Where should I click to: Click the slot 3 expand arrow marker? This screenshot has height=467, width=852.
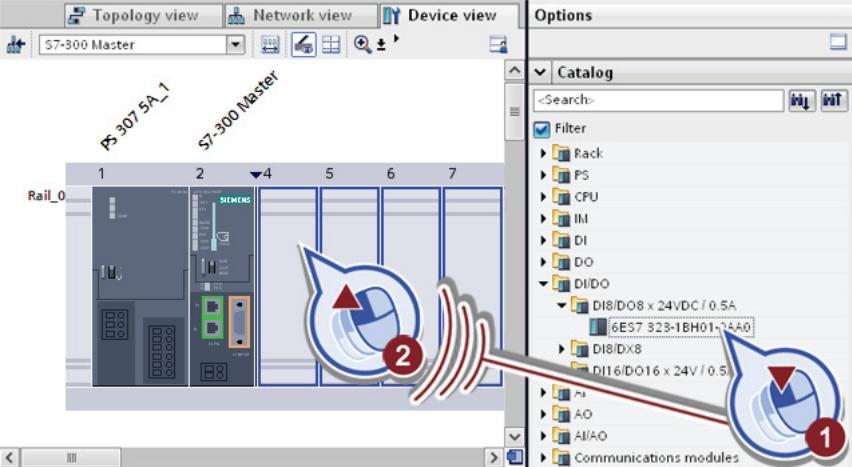tap(255, 175)
